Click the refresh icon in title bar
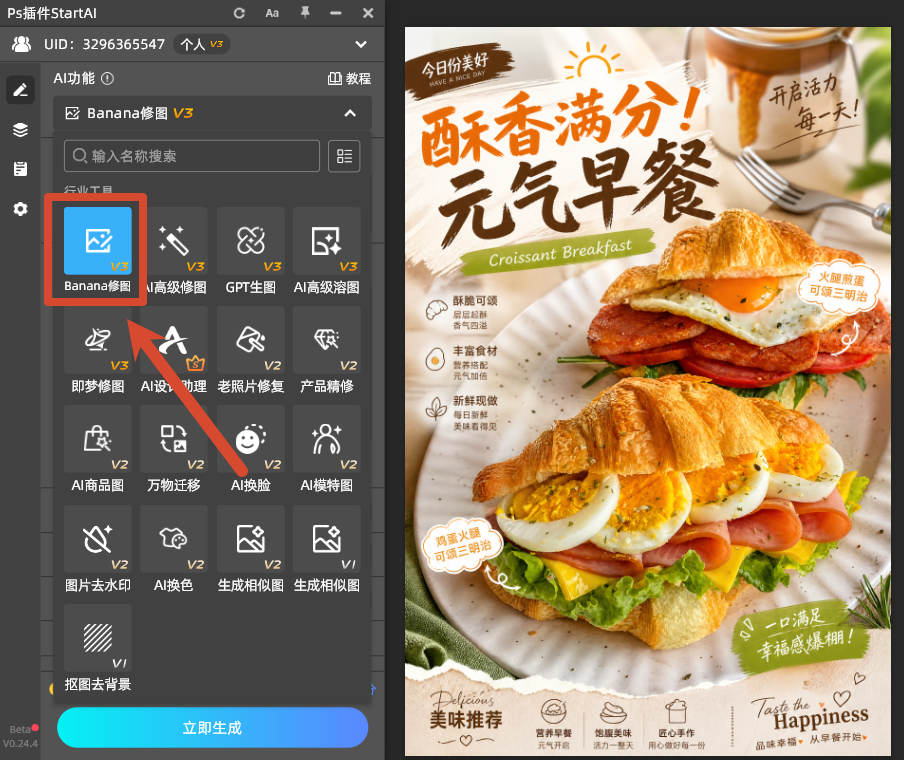Image resolution: width=904 pixels, height=760 pixels. click(239, 13)
